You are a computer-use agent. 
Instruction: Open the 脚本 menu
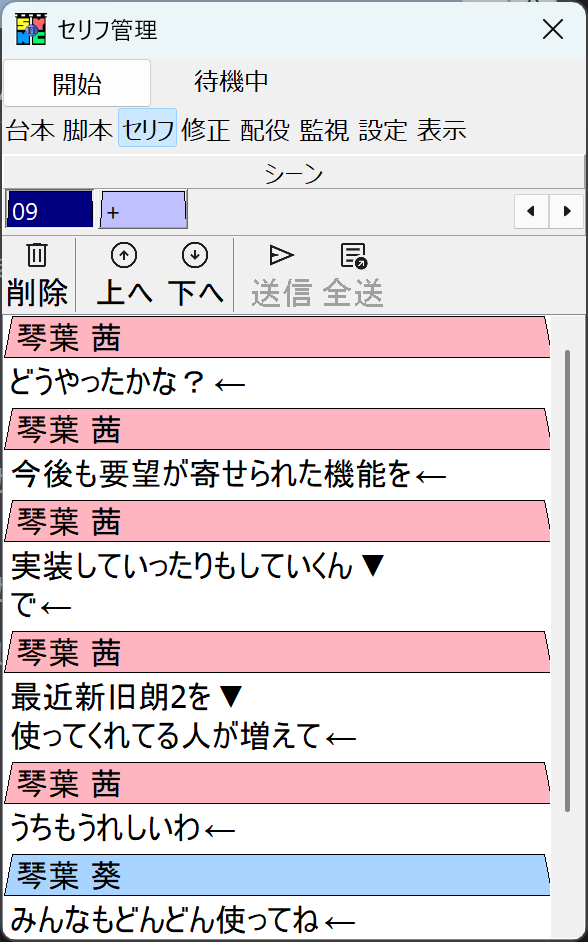[x=88, y=130]
